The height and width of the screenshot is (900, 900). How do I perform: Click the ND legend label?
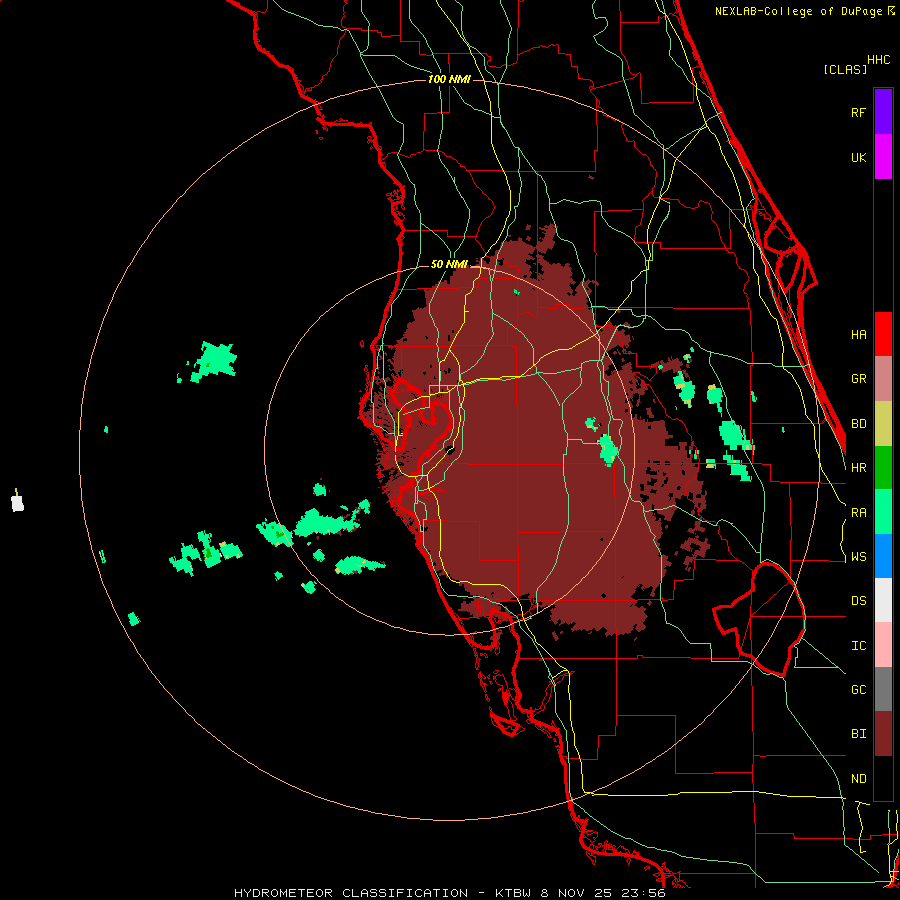(858, 779)
